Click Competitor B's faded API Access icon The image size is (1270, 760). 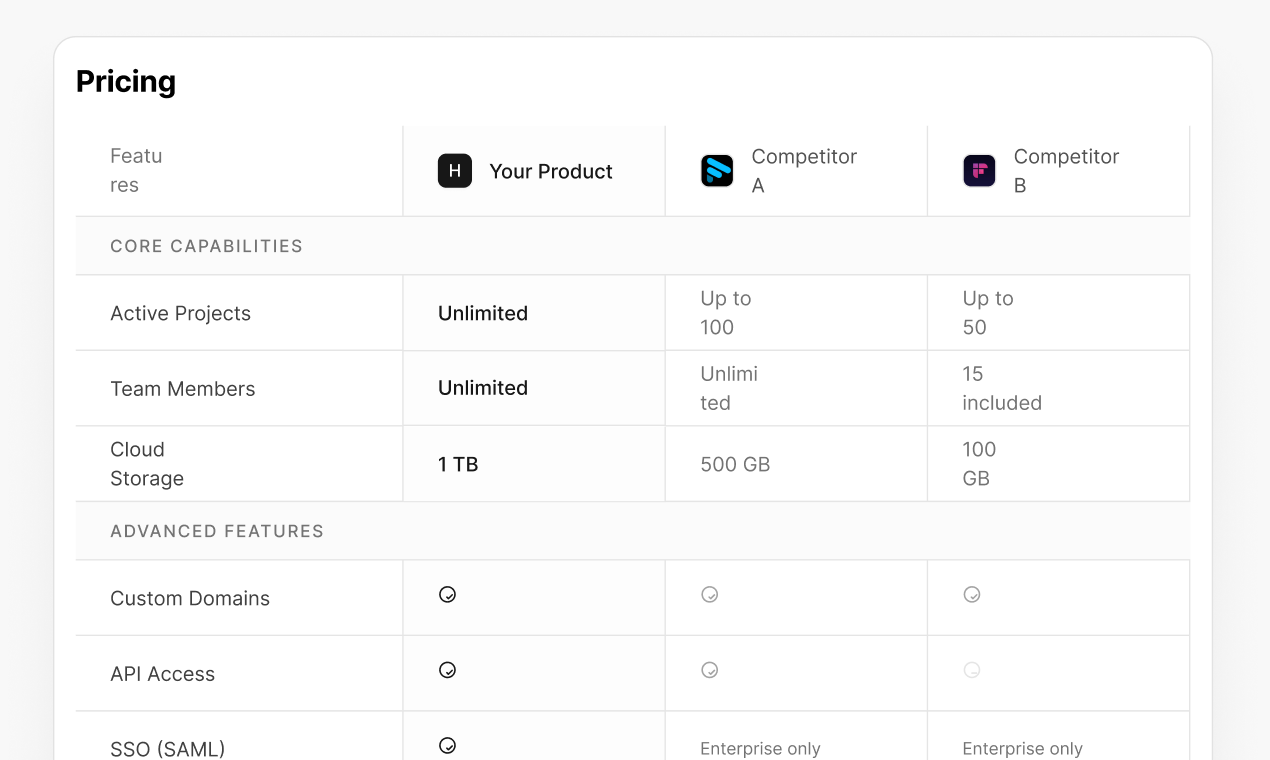pos(972,670)
